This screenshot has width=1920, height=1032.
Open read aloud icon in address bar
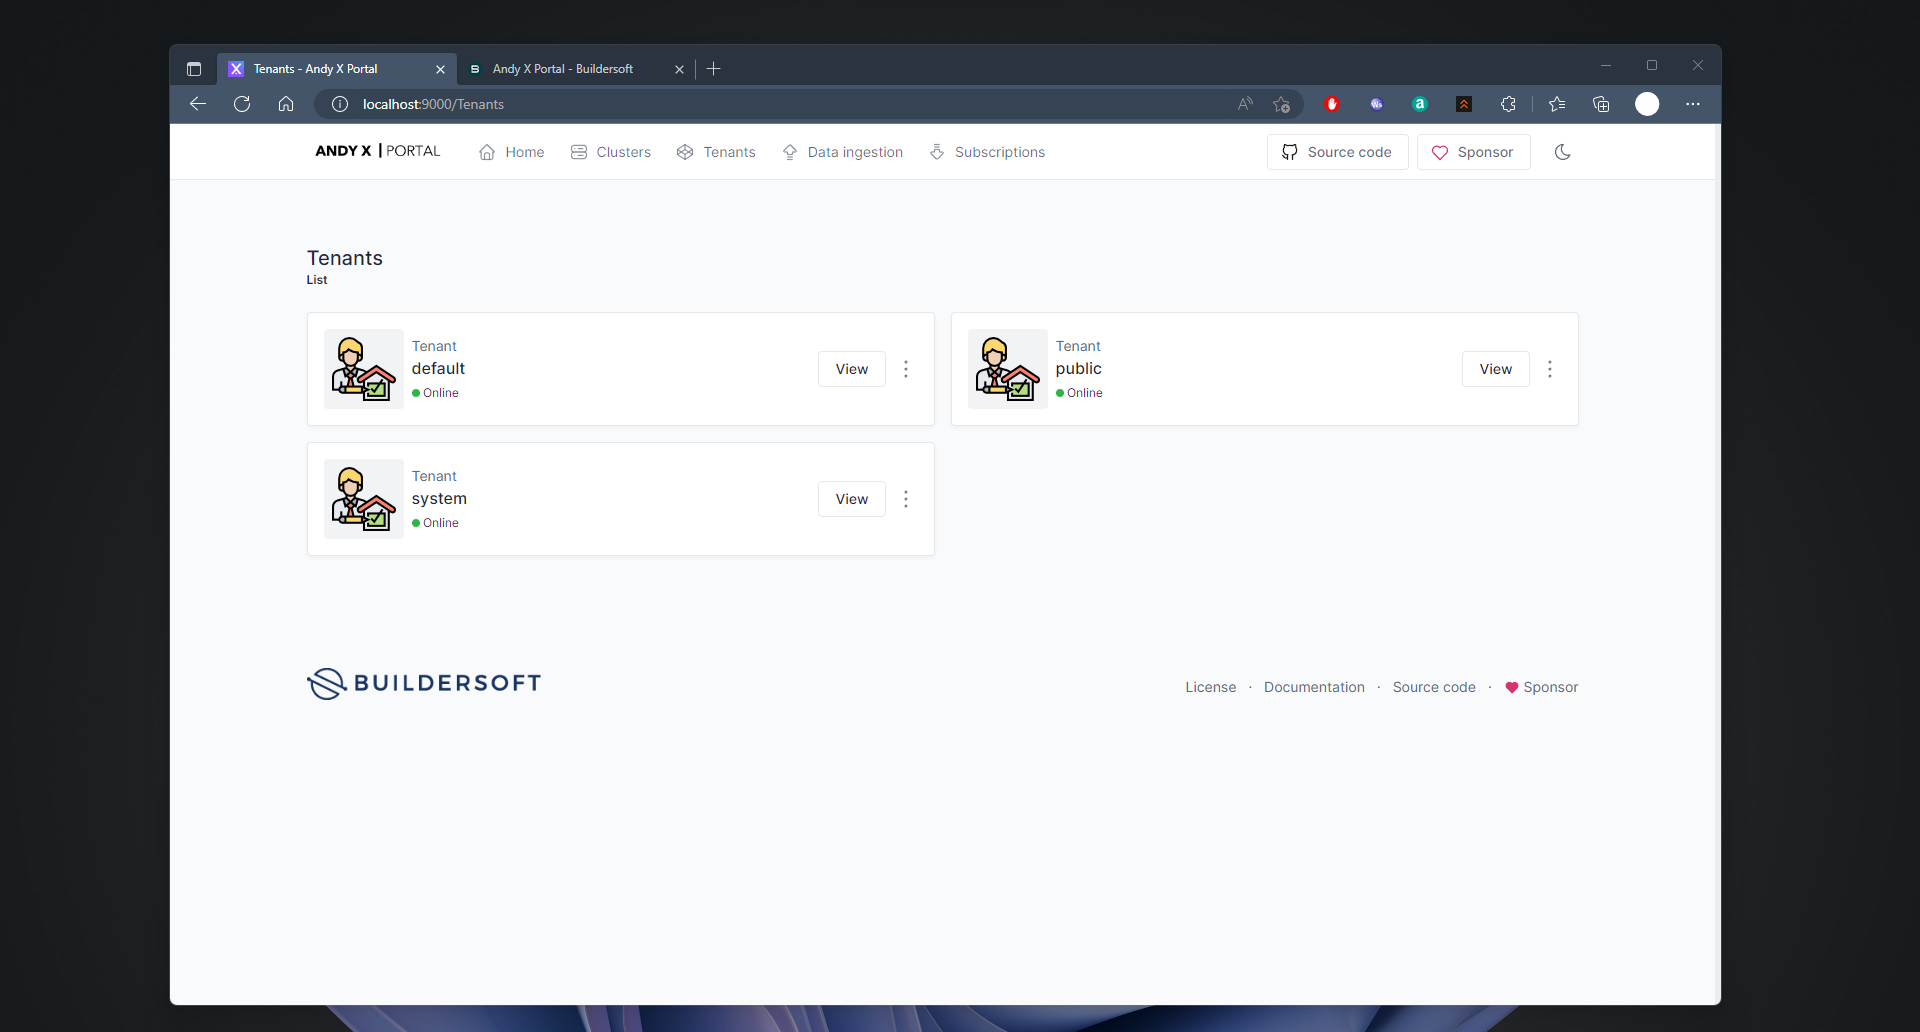tap(1245, 104)
